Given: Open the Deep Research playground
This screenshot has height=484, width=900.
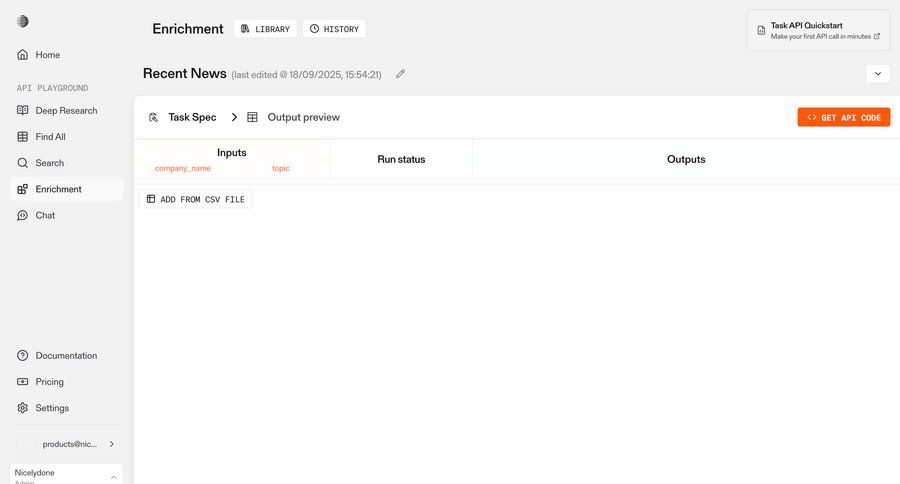Looking at the screenshot, I should (x=66, y=111).
